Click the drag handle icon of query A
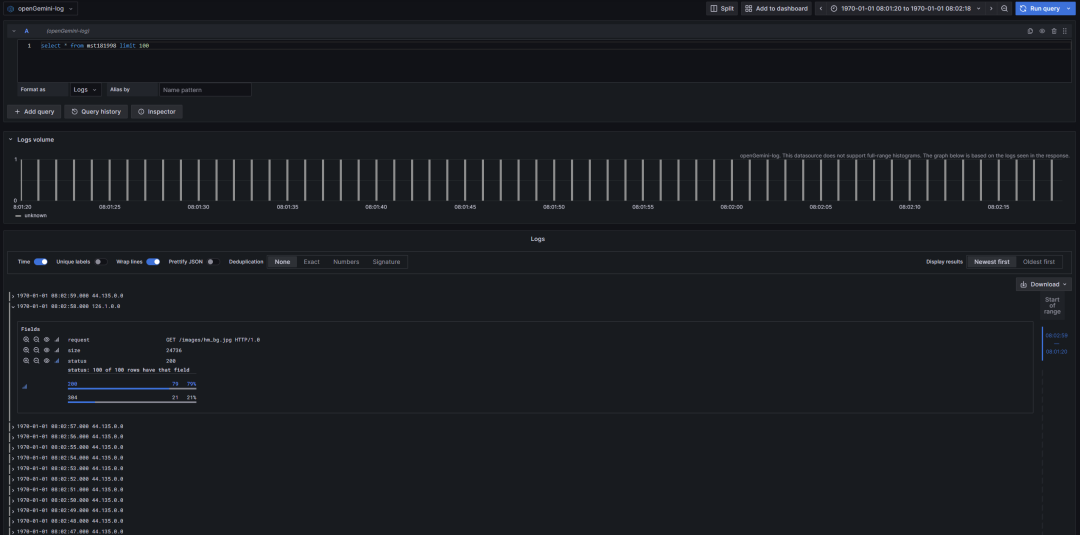Screen dimensions: 1080x535 [1065, 31]
